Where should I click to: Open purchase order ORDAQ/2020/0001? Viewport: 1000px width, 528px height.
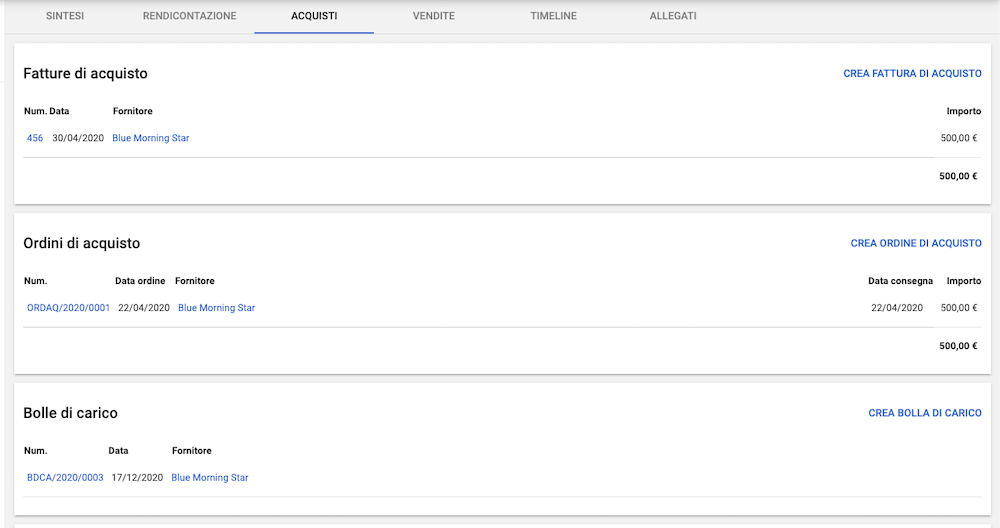[x=68, y=308]
